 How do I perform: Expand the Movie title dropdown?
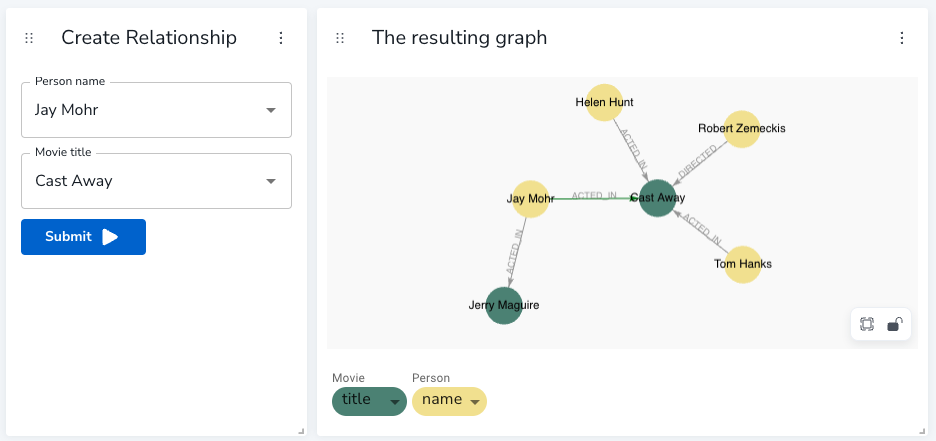[271, 181]
